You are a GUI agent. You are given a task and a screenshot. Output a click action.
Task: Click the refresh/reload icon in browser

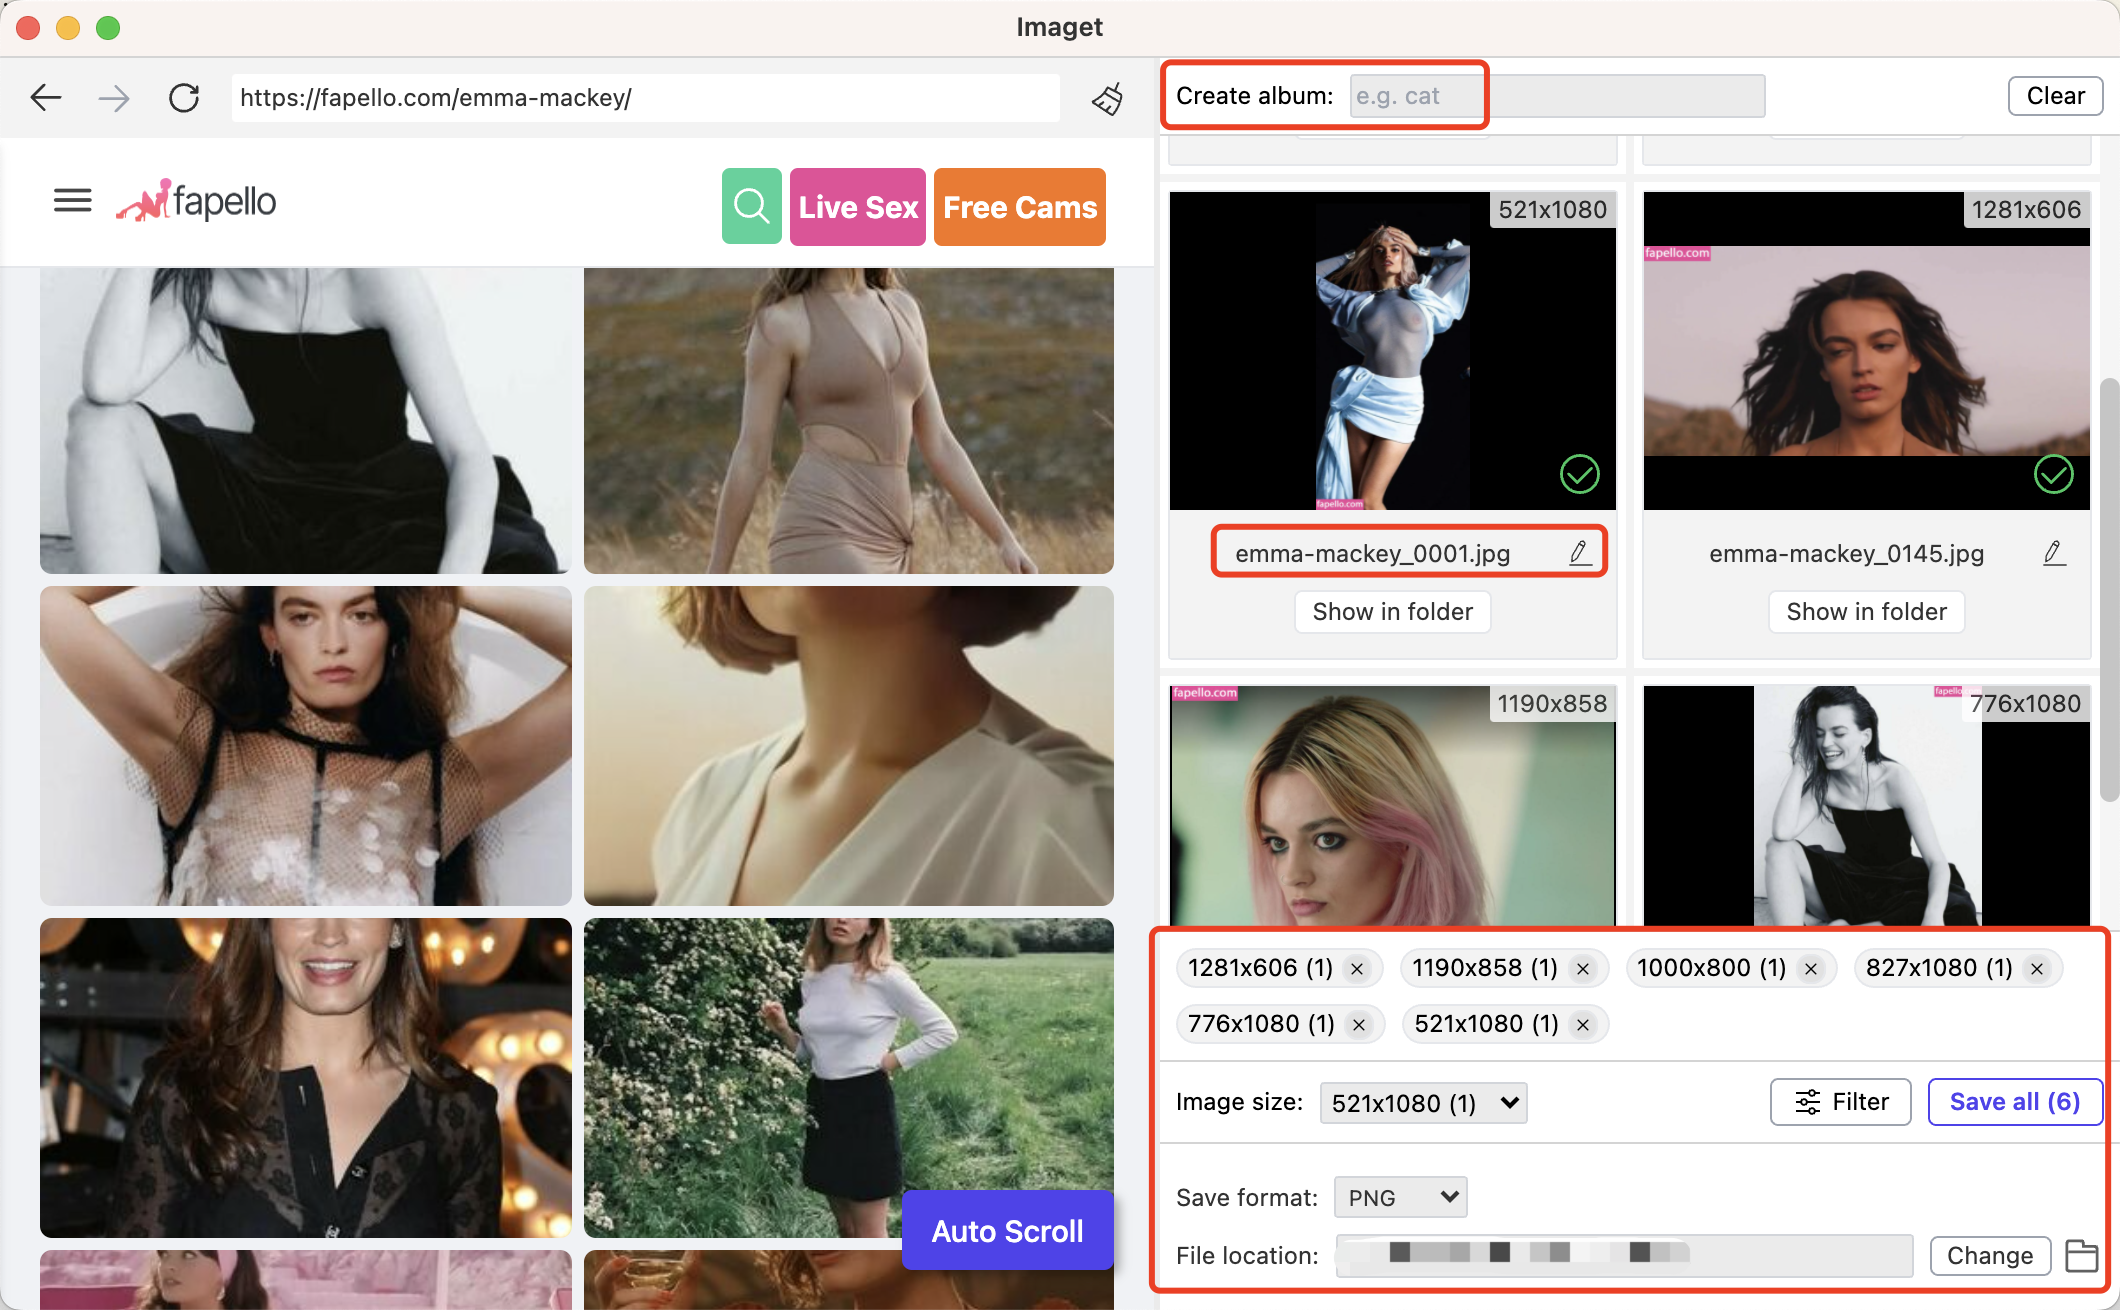[183, 97]
